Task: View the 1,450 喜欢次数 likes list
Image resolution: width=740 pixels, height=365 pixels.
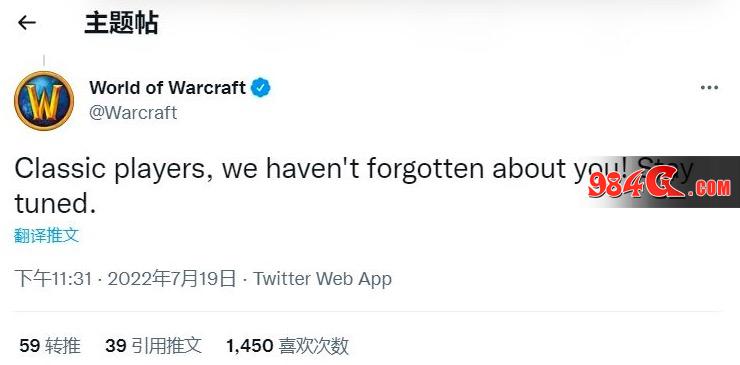Action: (x=287, y=346)
